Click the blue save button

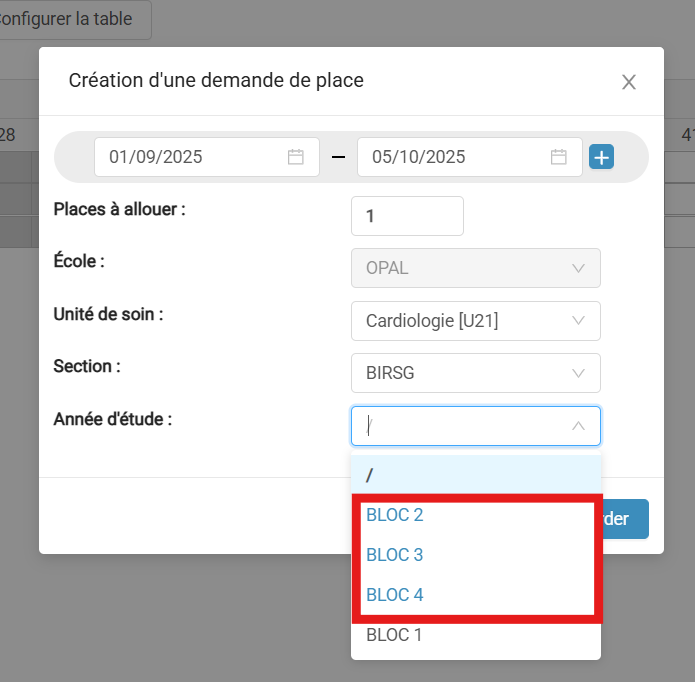(625, 519)
